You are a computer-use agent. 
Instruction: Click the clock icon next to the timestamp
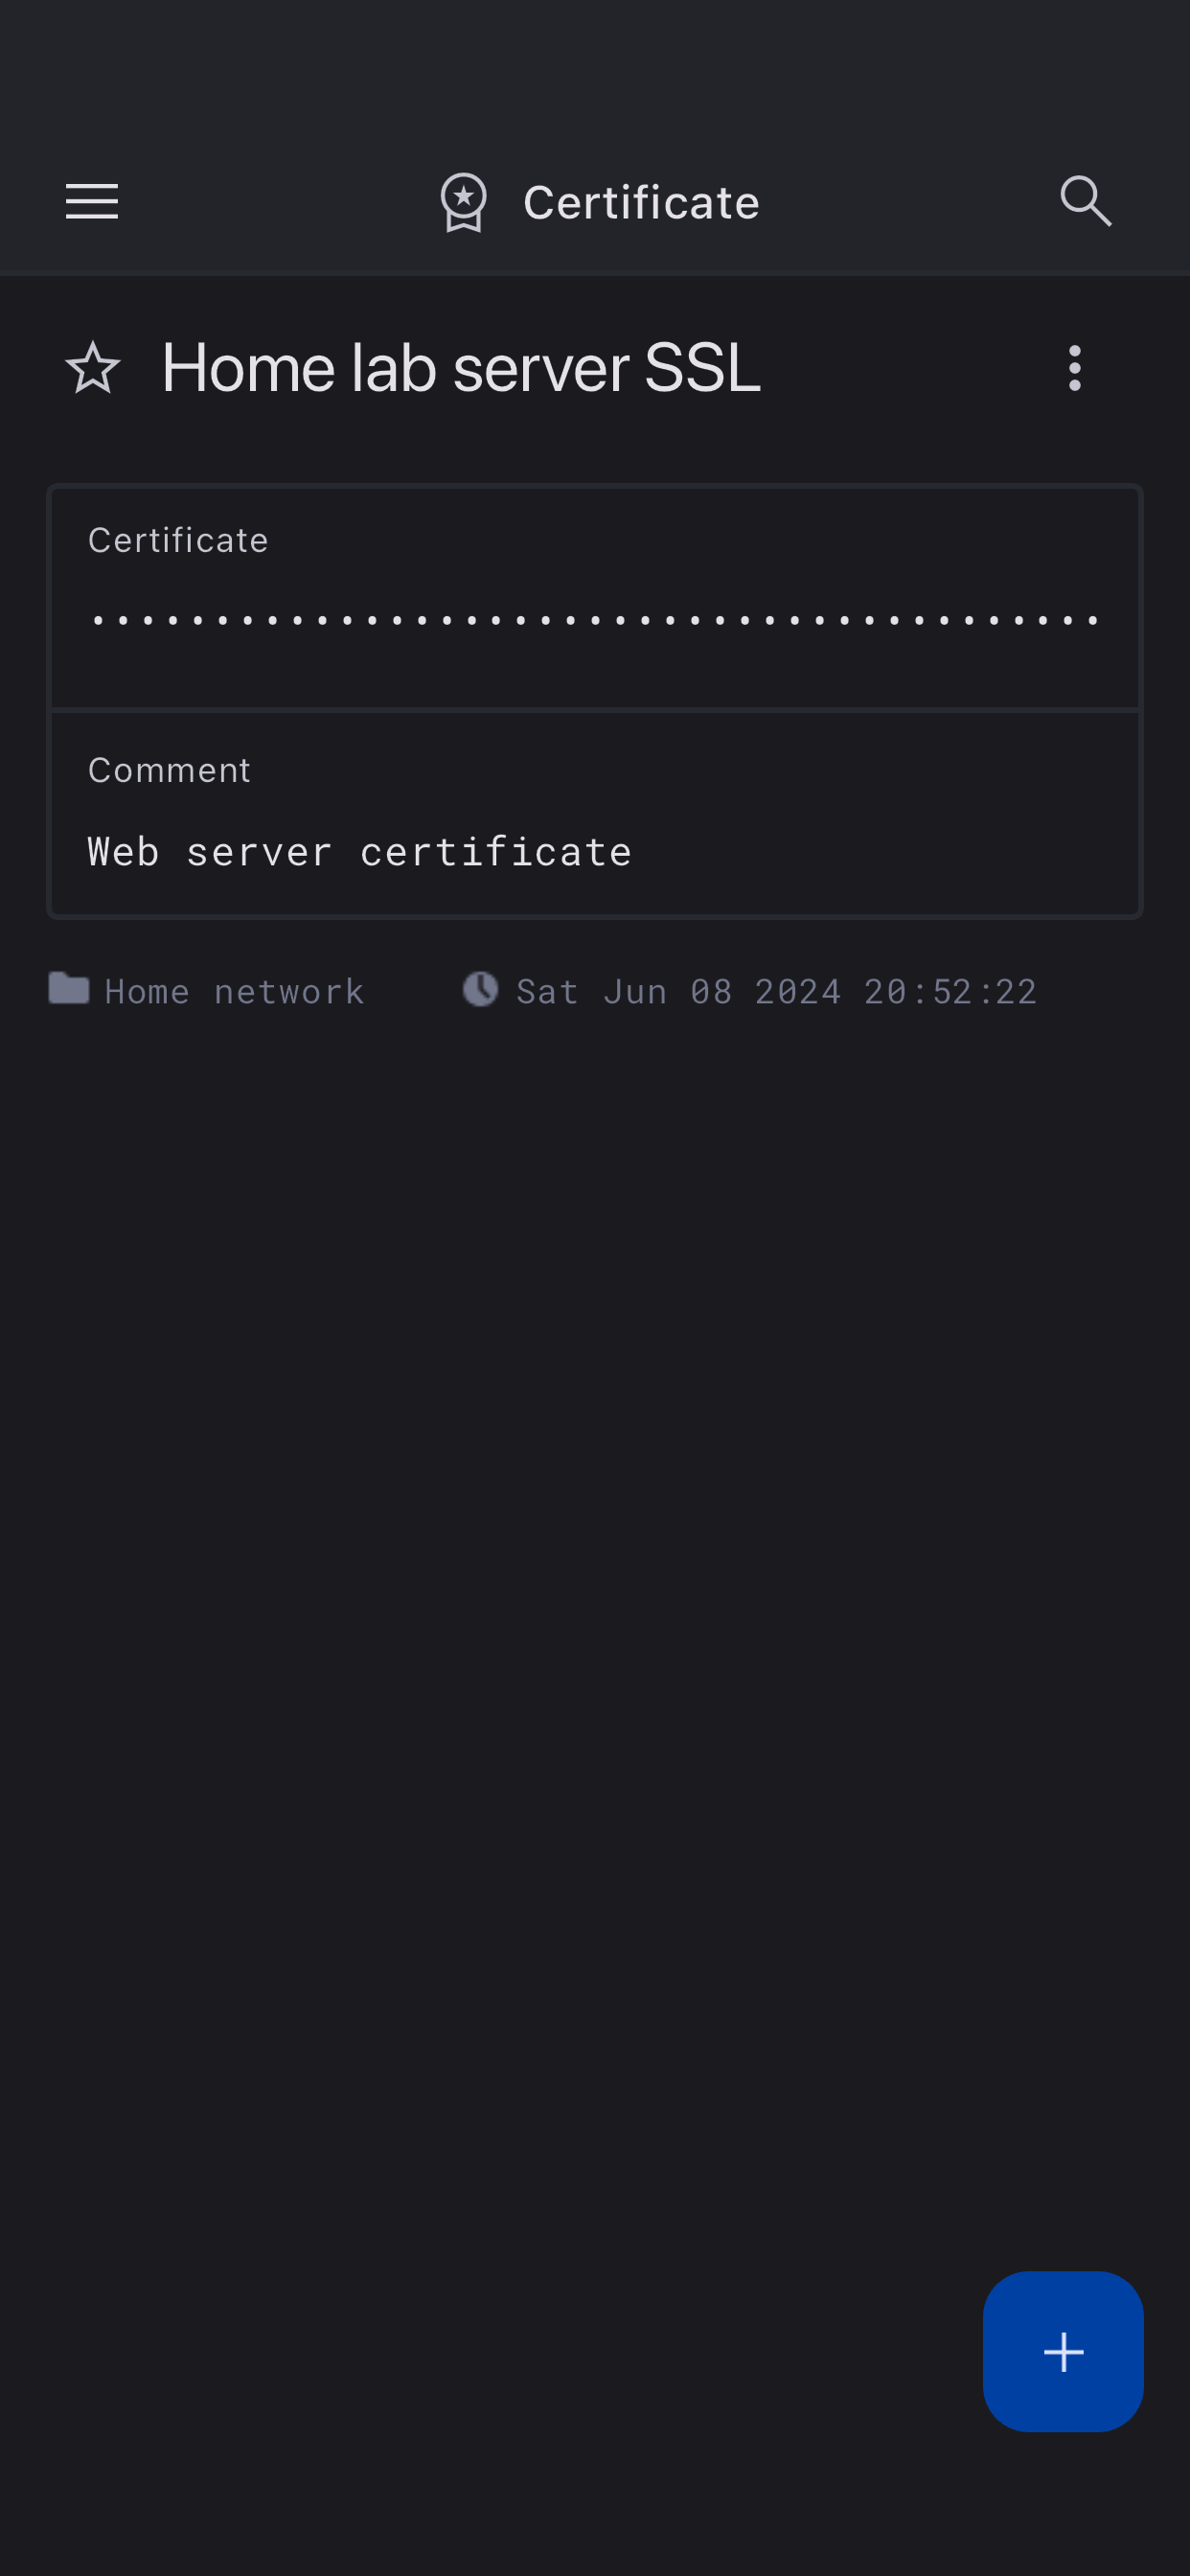pos(480,989)
